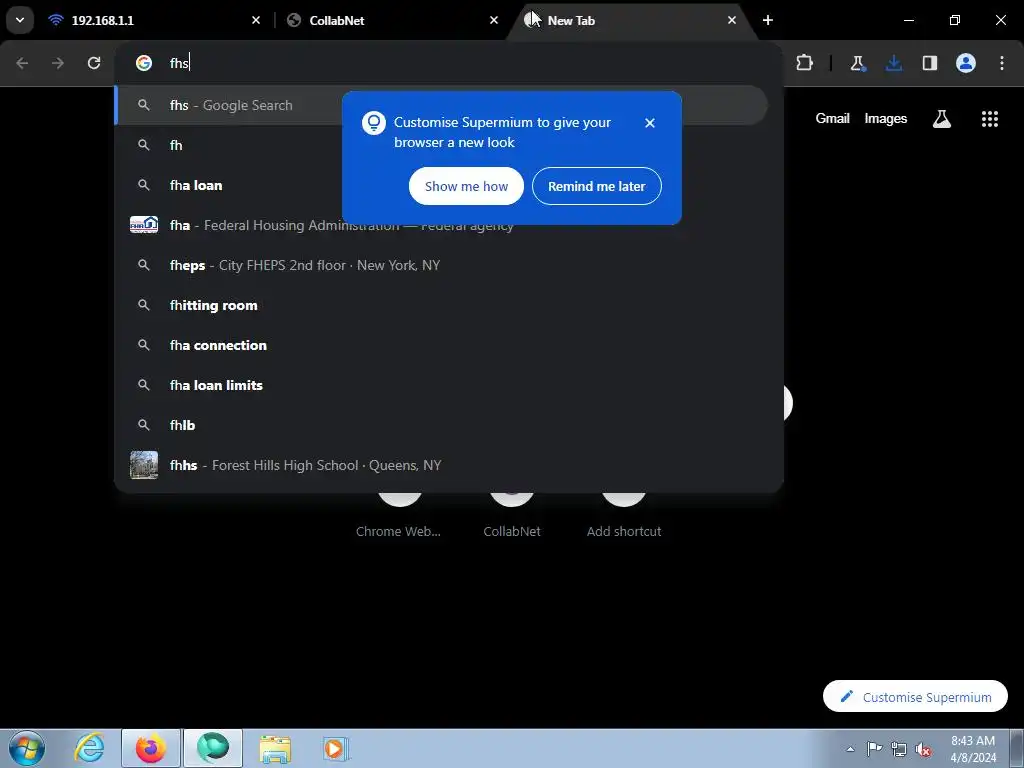Click the browser forward arrow
Screen dimensions: 1024x768
(x=58, y=63)
